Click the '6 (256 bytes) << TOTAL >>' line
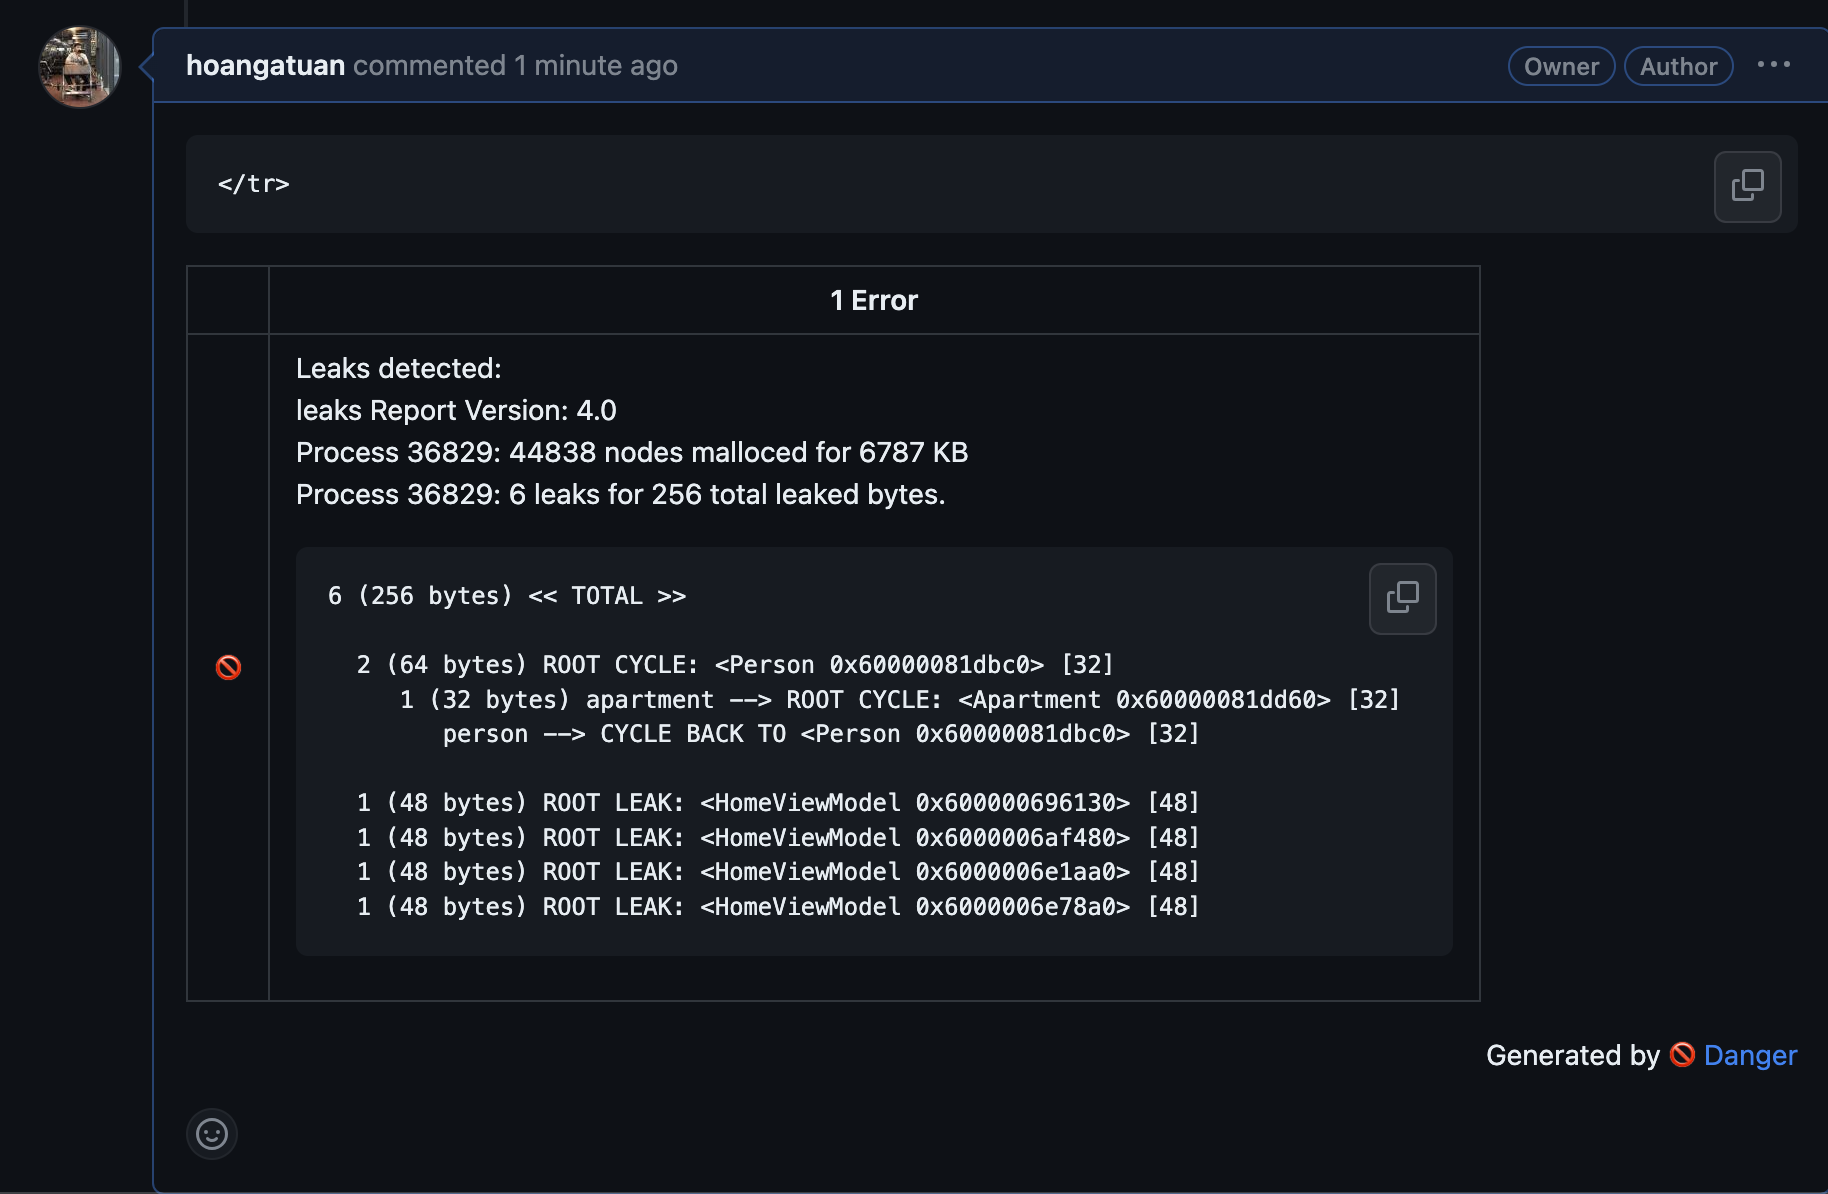This screenshot has width=1828, height=1194. pyautogui.click(x=507, y=596)
